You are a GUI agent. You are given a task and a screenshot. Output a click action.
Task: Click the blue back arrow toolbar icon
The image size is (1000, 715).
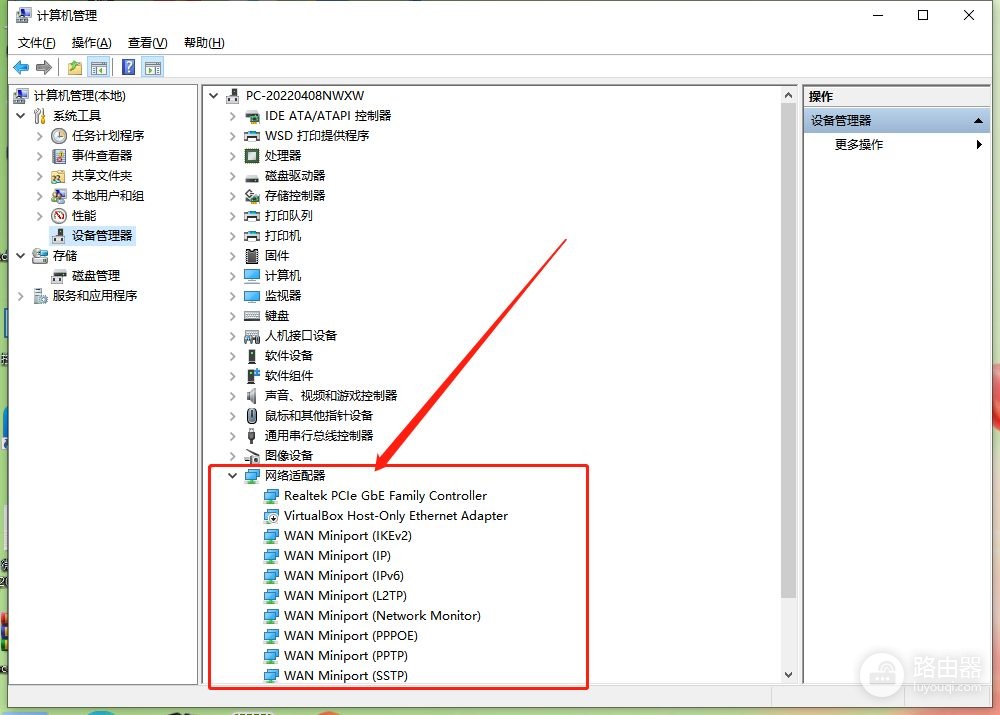tap(21, 67)
